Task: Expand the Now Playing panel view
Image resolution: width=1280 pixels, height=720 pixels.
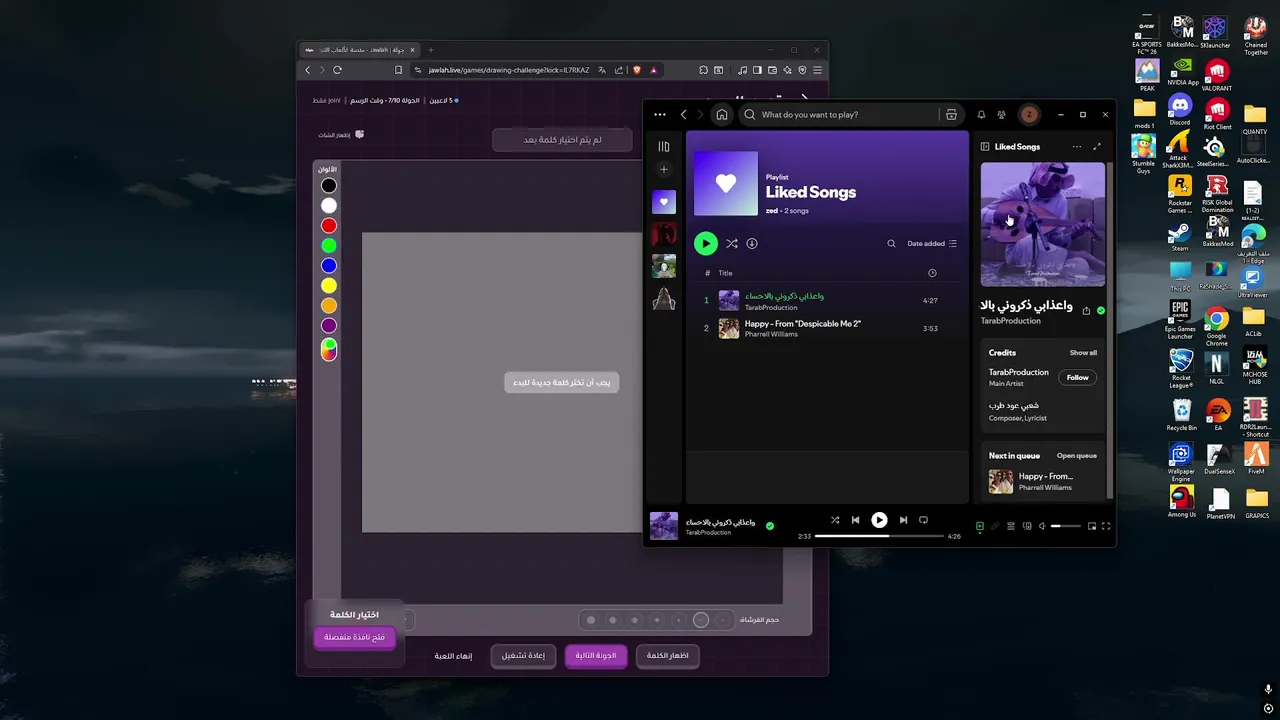Action: 1097,147
